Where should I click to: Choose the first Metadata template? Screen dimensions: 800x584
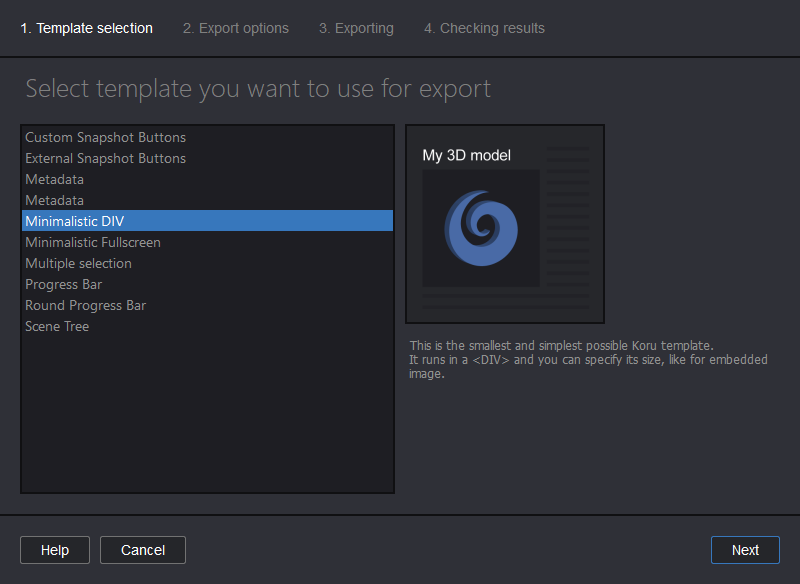54,179
